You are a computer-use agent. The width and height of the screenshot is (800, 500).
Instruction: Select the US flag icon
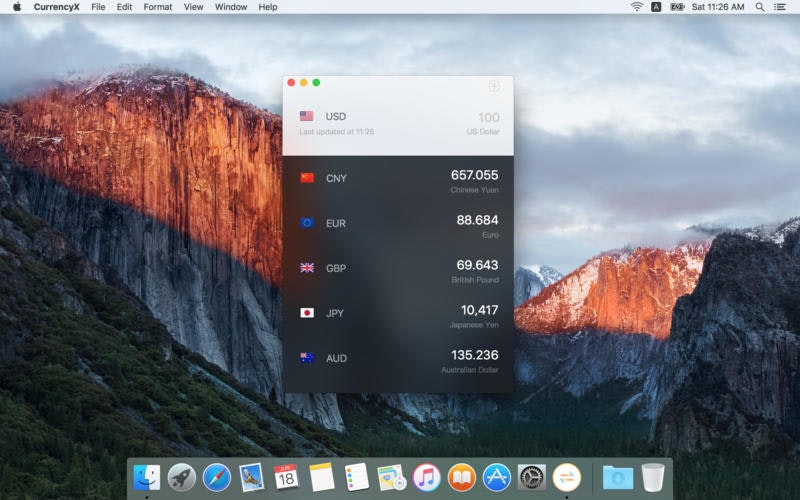coord(307,116)
